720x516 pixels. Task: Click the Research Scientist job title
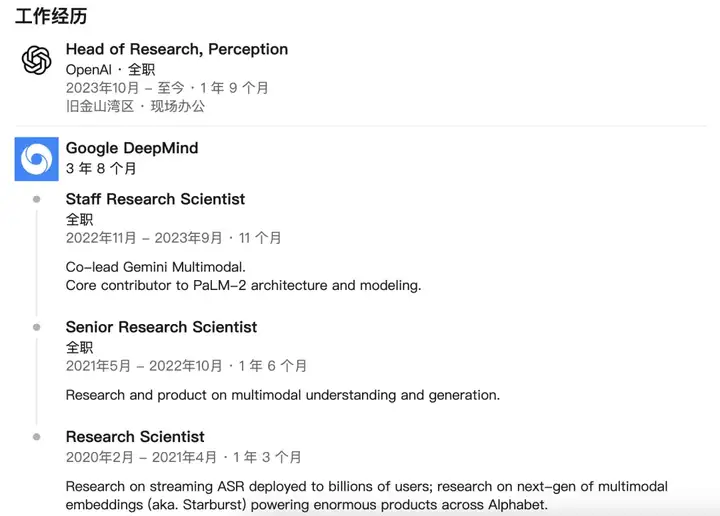point(135,437)
